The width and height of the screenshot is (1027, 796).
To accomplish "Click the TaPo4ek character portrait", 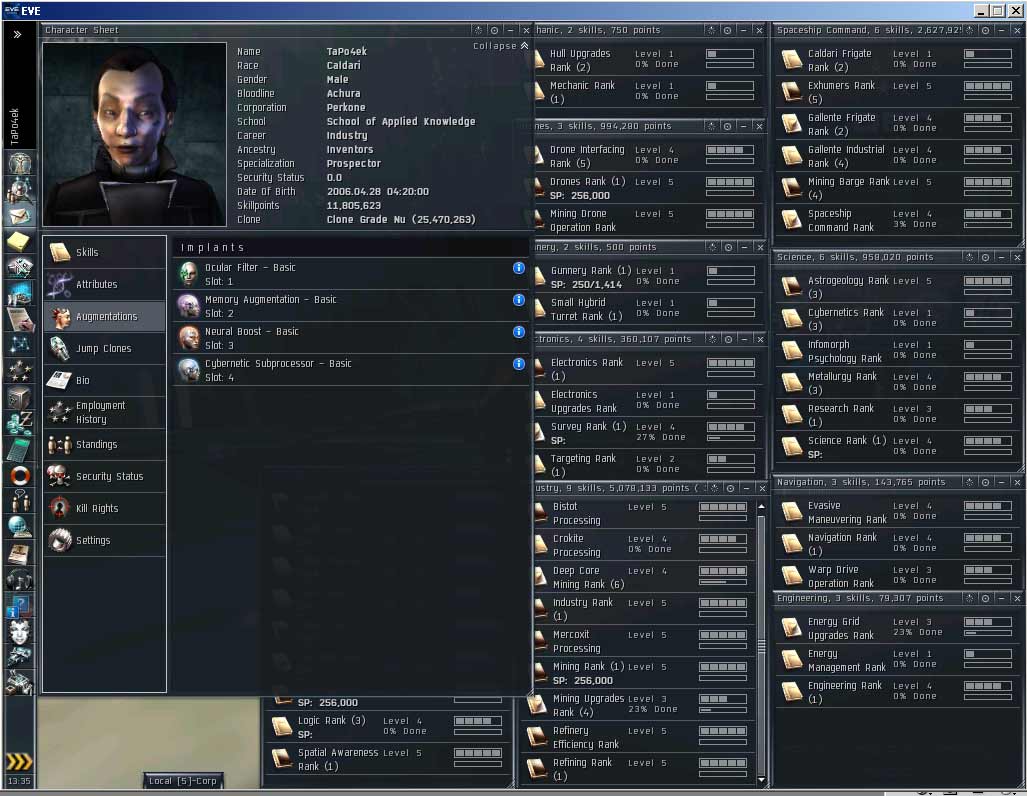I will point(134,134).
